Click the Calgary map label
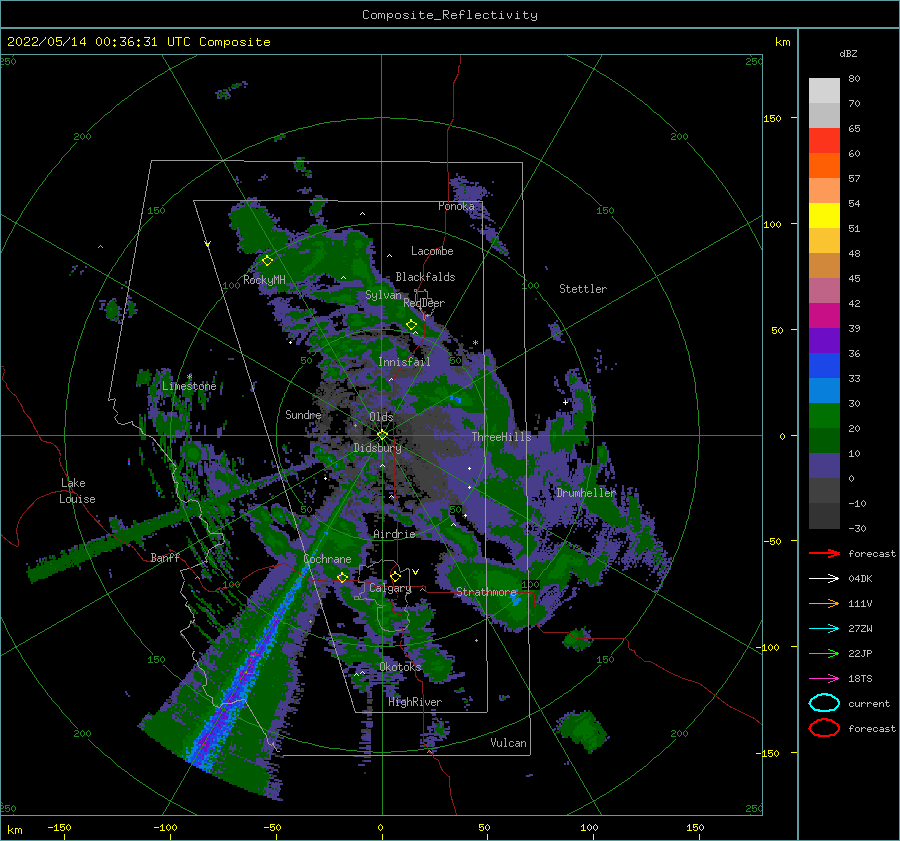900x841 pixels. click(390, 588)
